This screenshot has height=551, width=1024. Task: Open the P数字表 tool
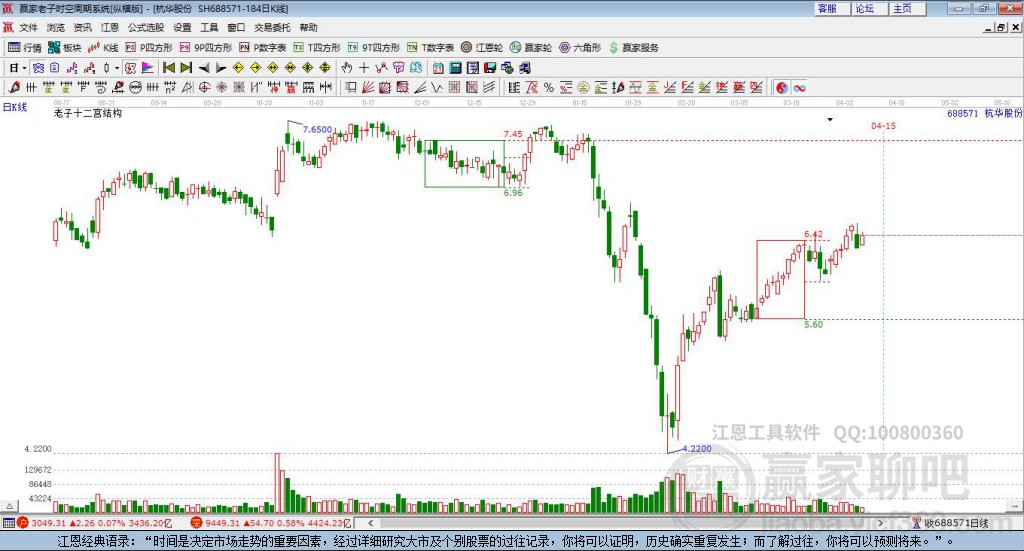point(263,48)
